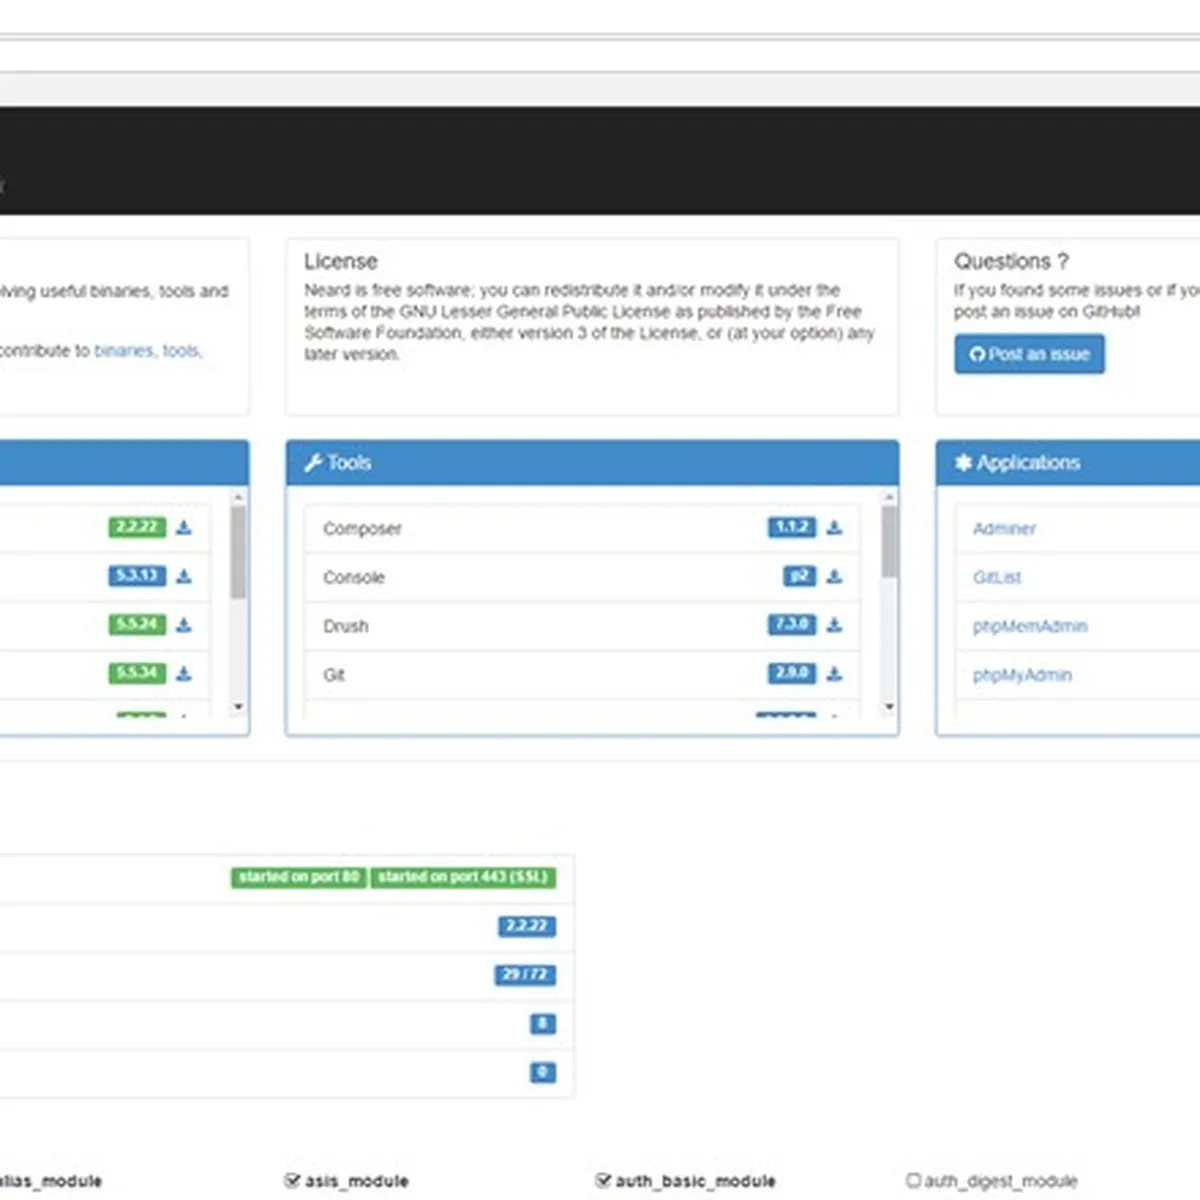Download the Console tool

click(834, 576)
